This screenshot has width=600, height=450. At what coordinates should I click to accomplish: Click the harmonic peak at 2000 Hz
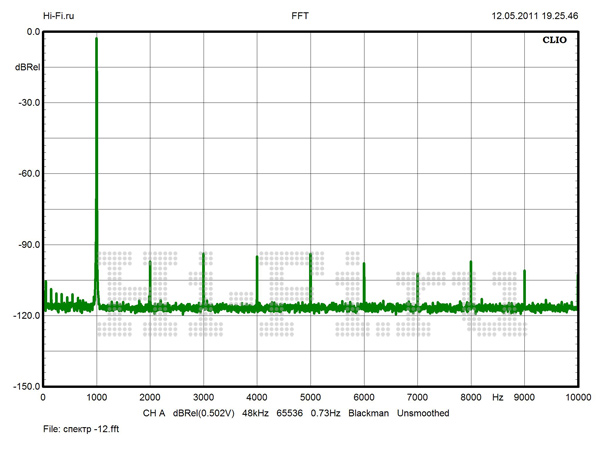tap(150, 264)
